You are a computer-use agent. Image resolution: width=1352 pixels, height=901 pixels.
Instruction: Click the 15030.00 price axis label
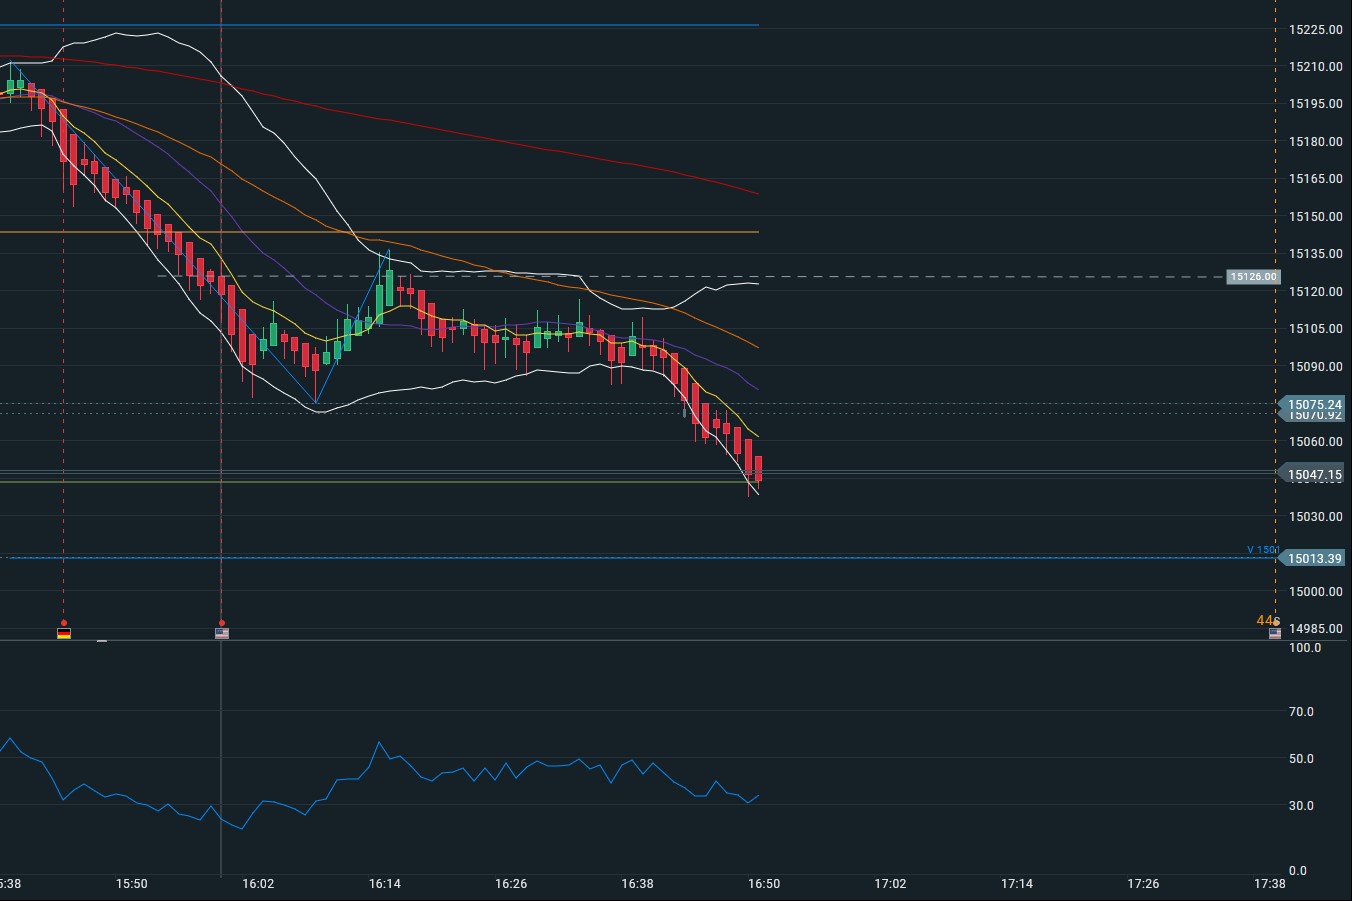pos(1315,517)
